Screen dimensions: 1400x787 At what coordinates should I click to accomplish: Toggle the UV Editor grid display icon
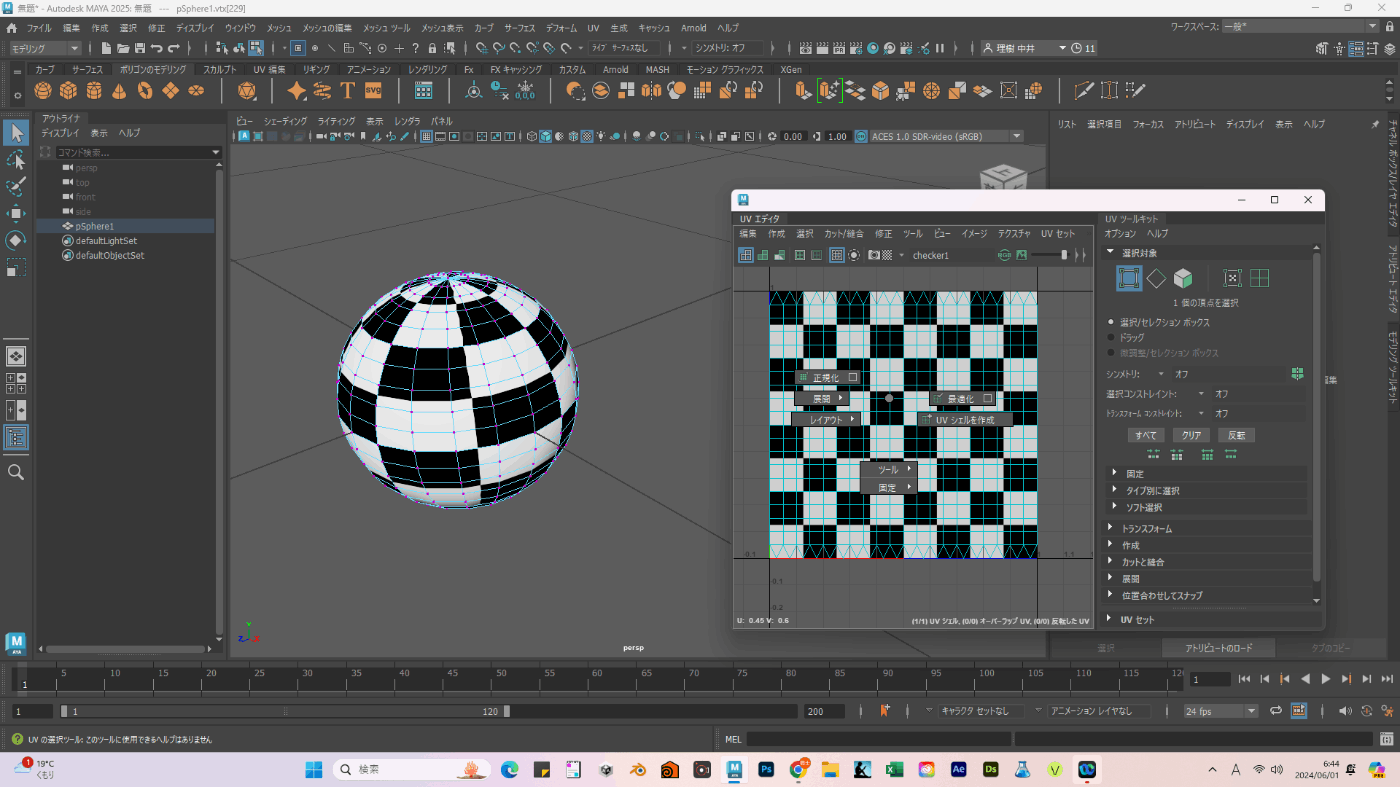click(x=838, y=255)
